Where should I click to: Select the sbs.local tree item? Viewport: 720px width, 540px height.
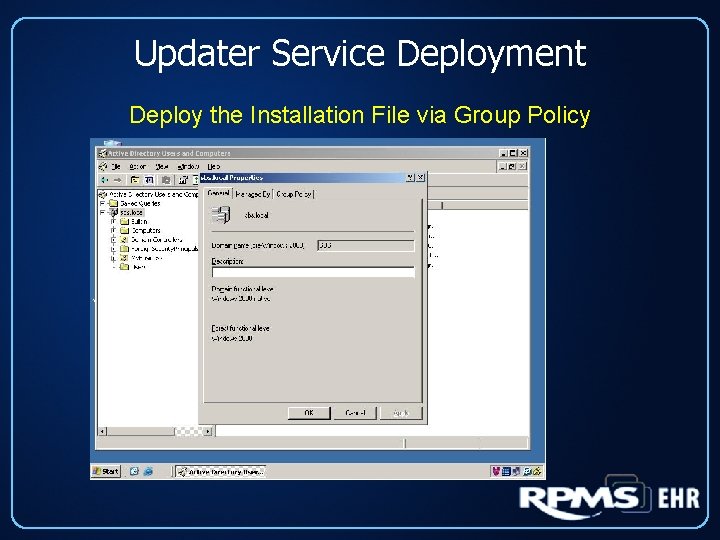point(131,212)
